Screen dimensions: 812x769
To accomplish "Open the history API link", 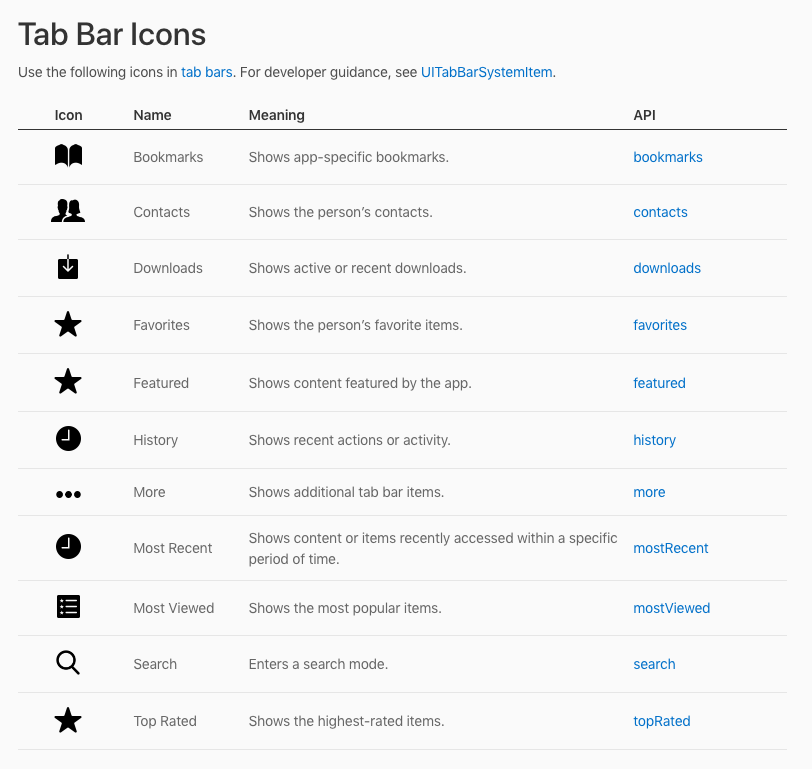I will [655, 440].
